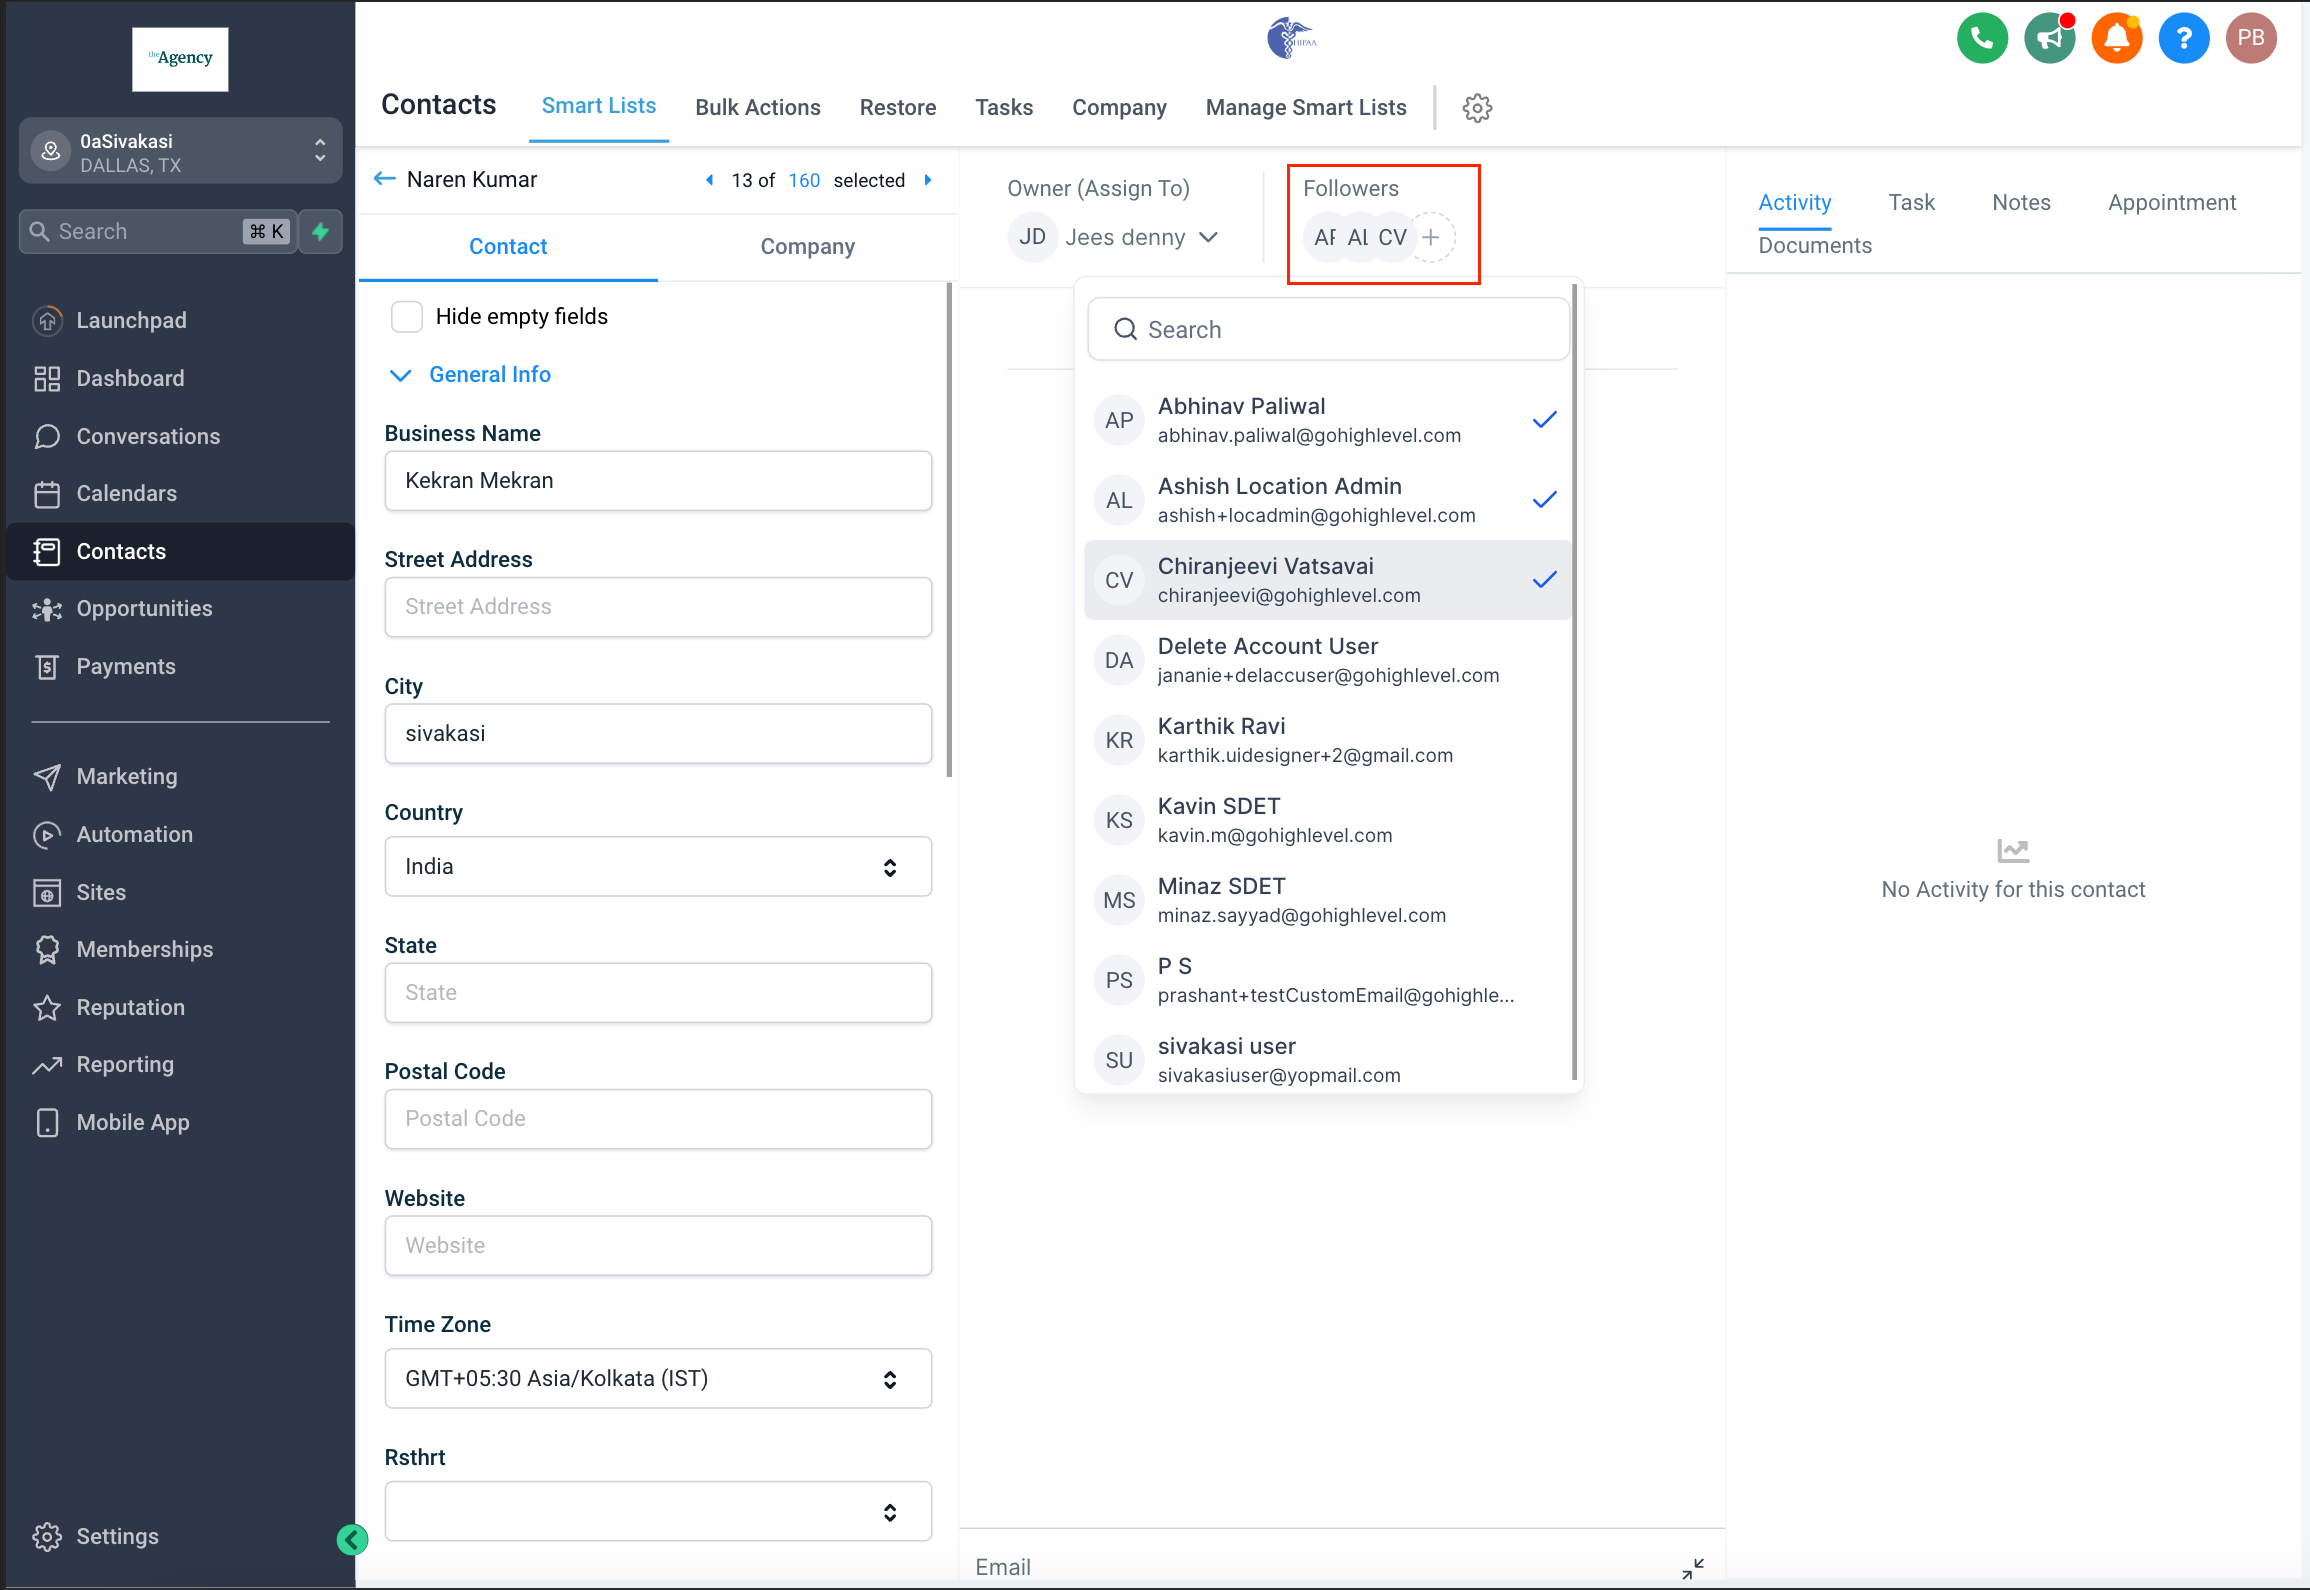2310x1590 pixels.
Task: Open the Task tab in activity panel
Action: pyautogui.click(x=1911, y=203)
